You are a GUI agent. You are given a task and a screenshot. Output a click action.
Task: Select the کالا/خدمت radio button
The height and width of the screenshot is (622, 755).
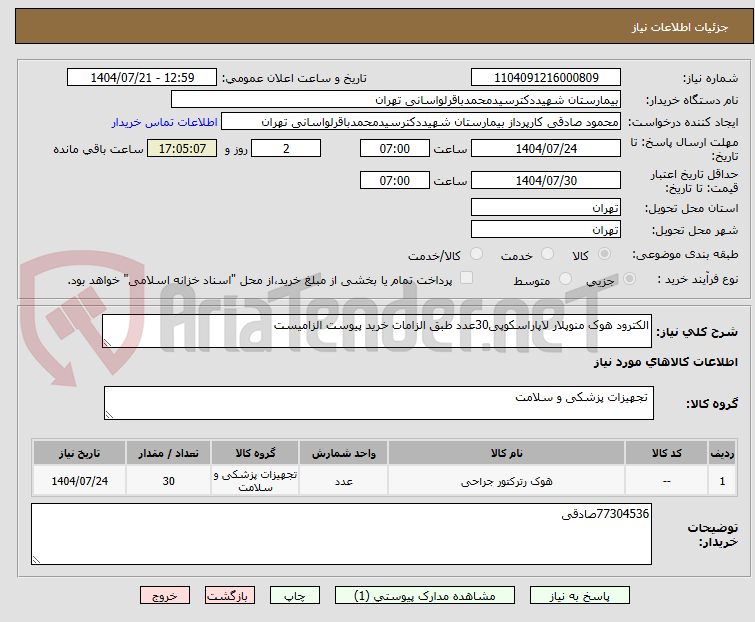pyautogui.click(x=476, y=254)
